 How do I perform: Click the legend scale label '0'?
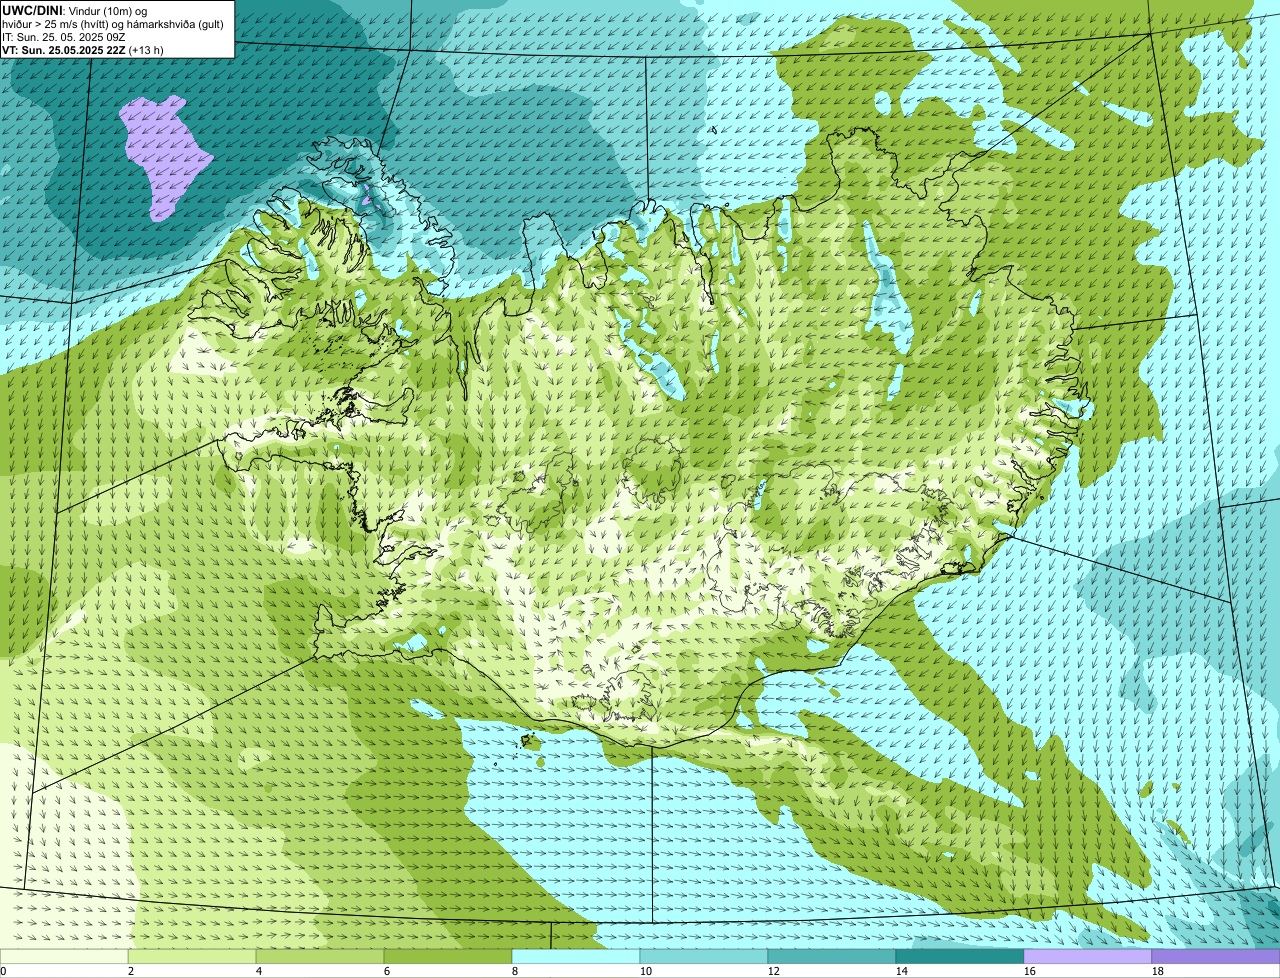4,971
